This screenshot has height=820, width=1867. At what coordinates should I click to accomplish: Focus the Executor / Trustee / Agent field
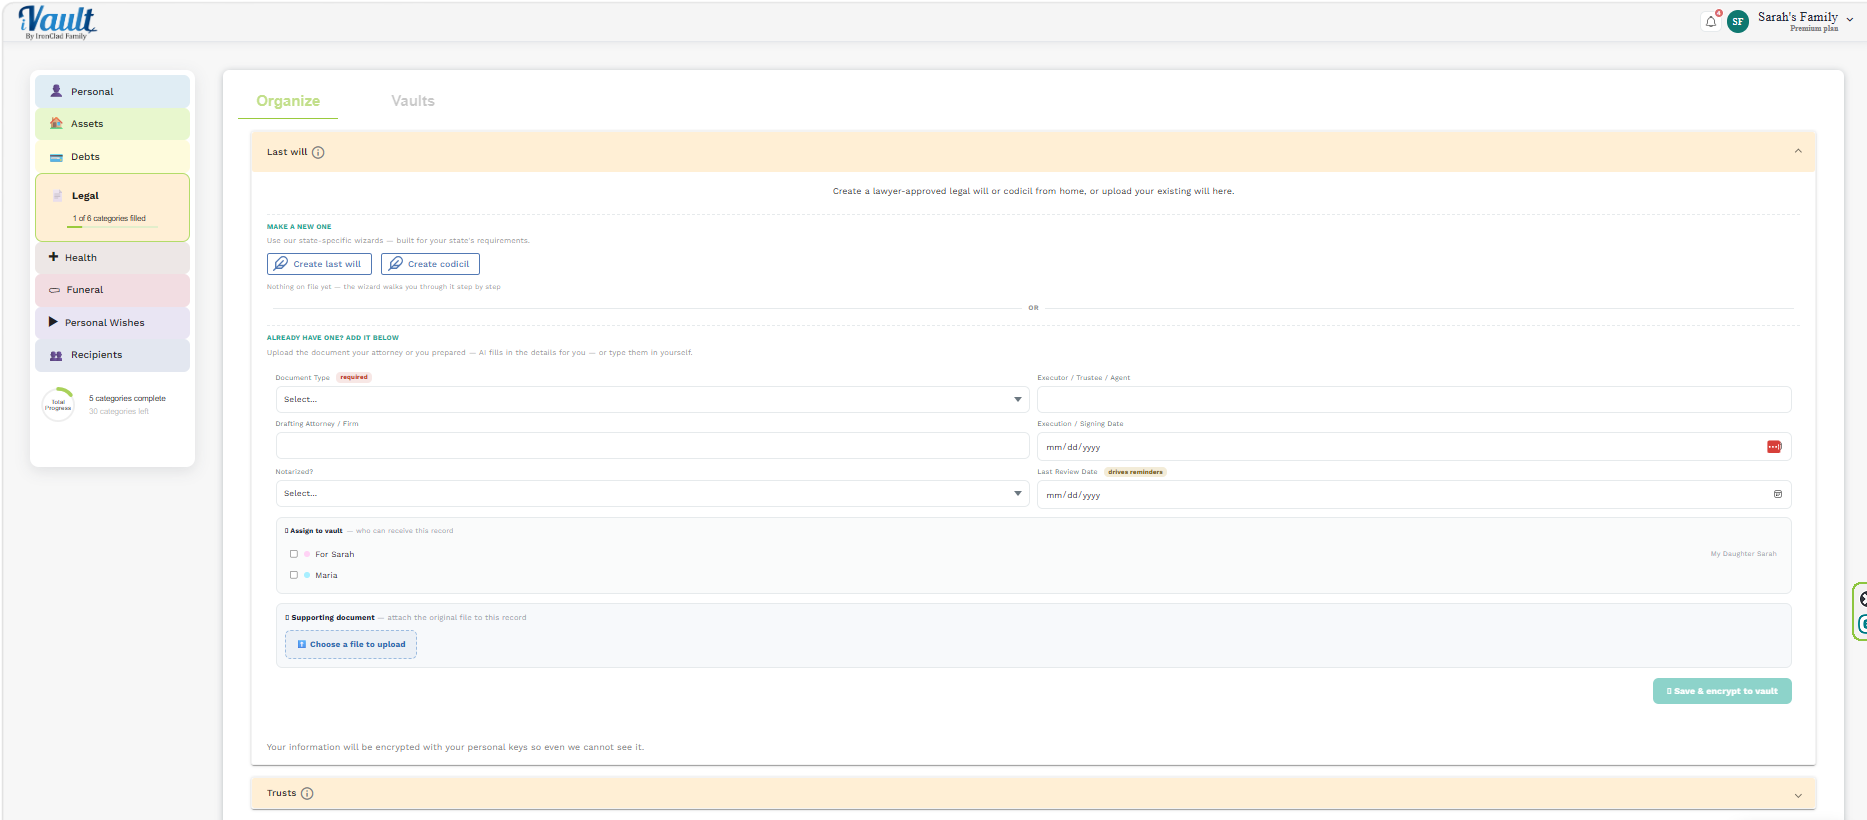[x=1414, y=399]
